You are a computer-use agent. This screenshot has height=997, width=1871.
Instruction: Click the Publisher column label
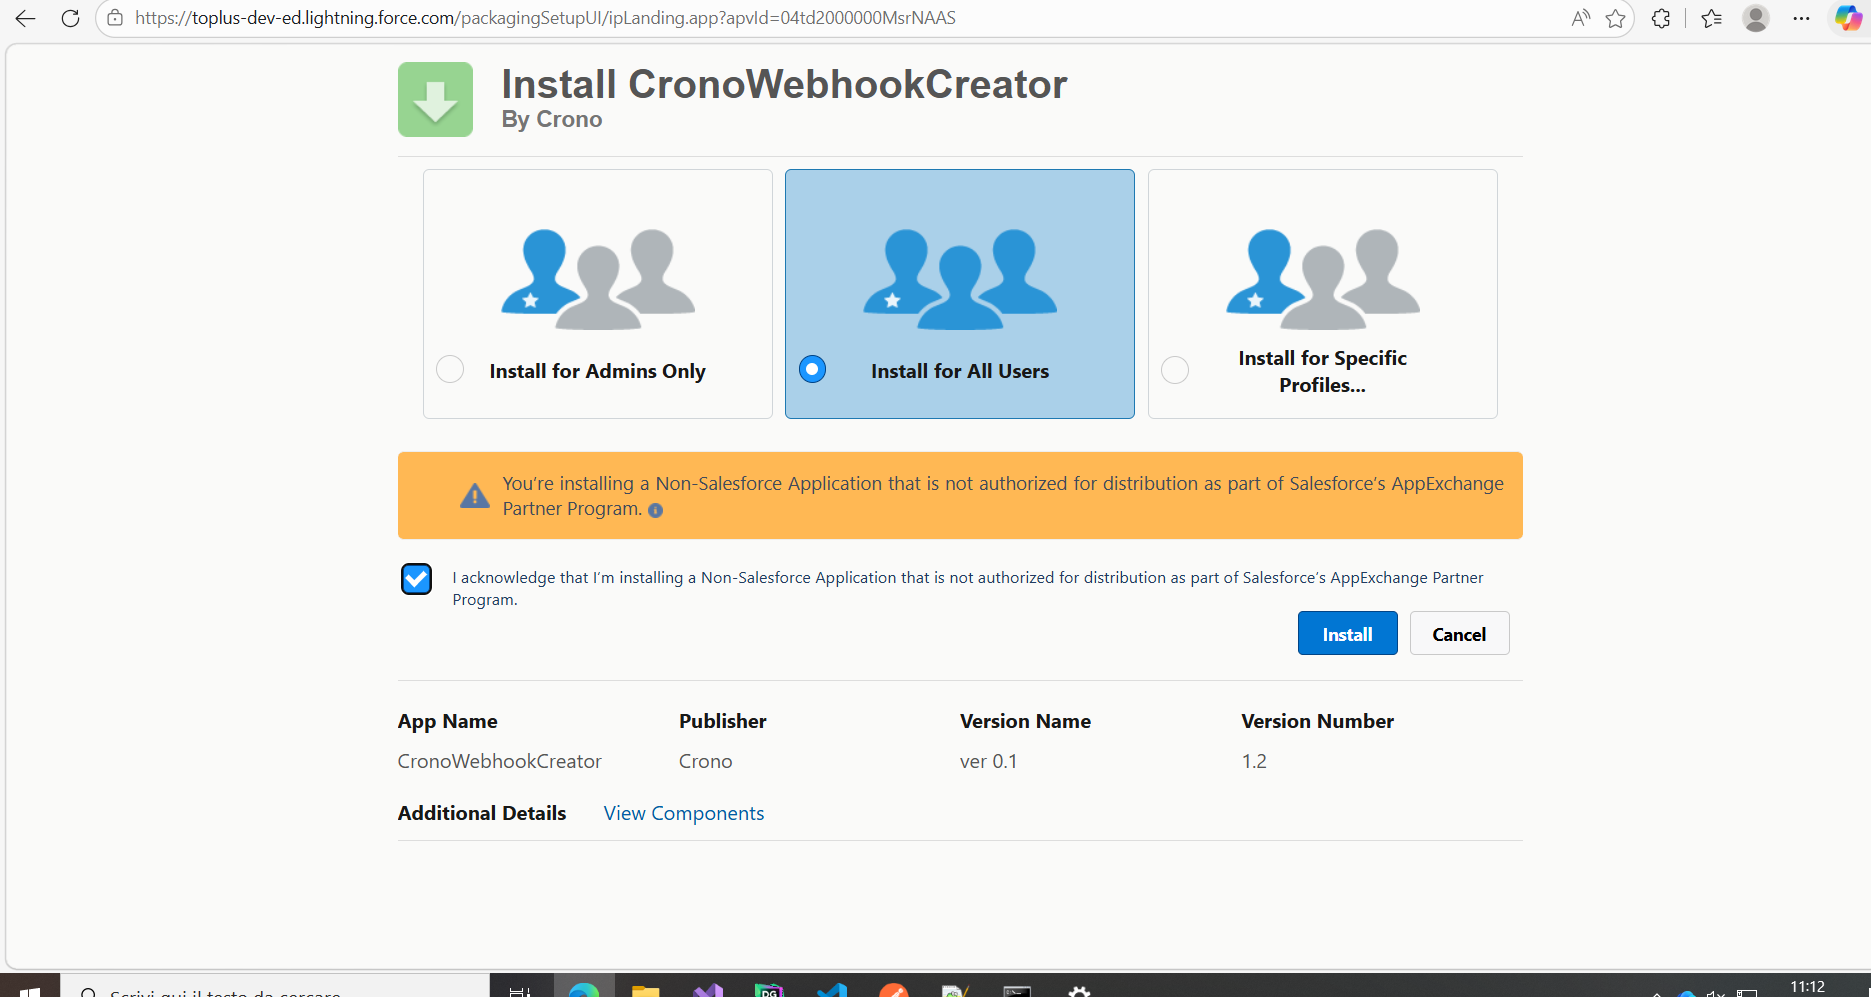click(723, 721)
